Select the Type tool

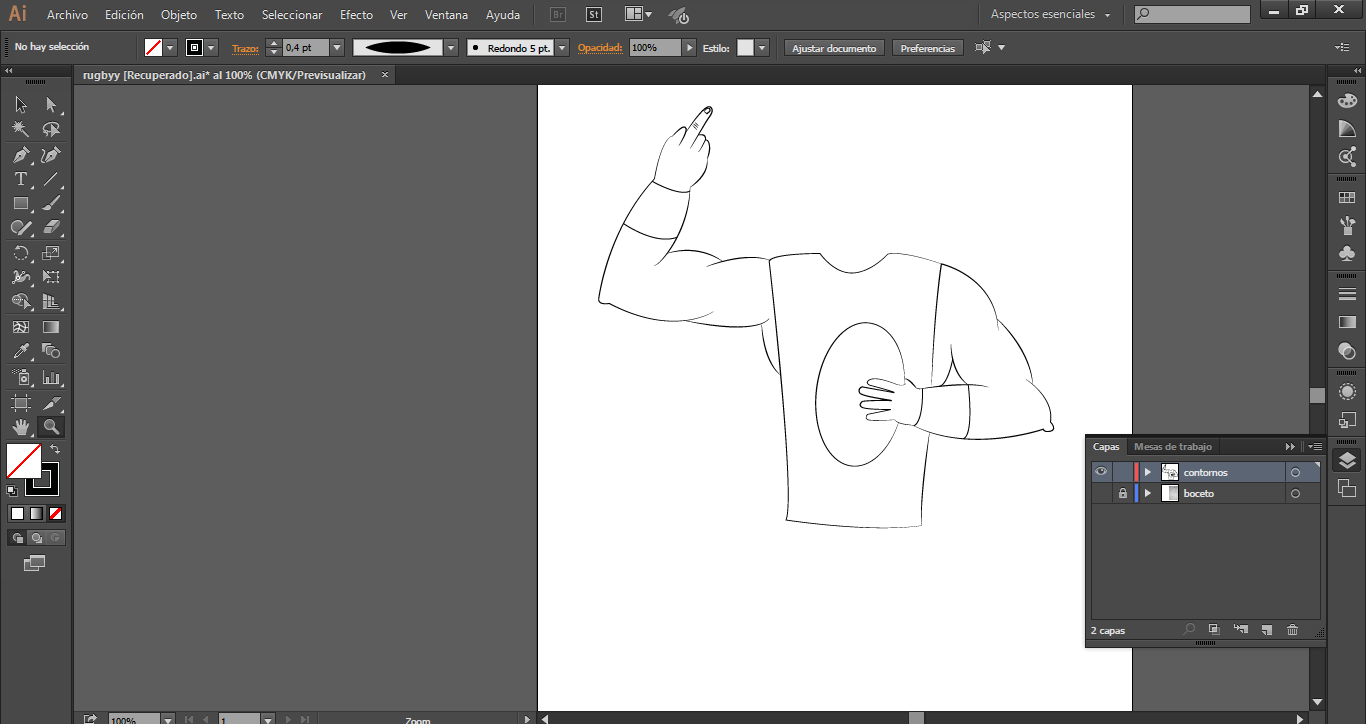click(21, 180)
